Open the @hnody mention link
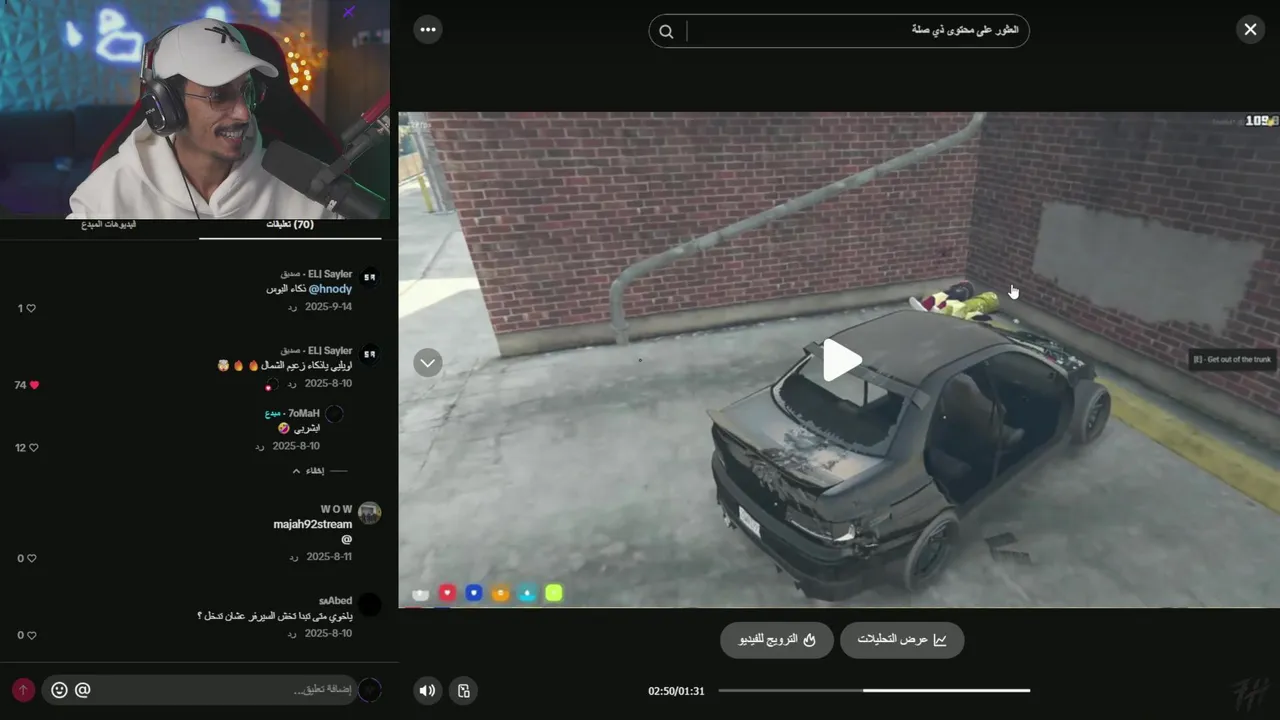The width and height of the screenshot is (1280, 720). tap(330, 289)
